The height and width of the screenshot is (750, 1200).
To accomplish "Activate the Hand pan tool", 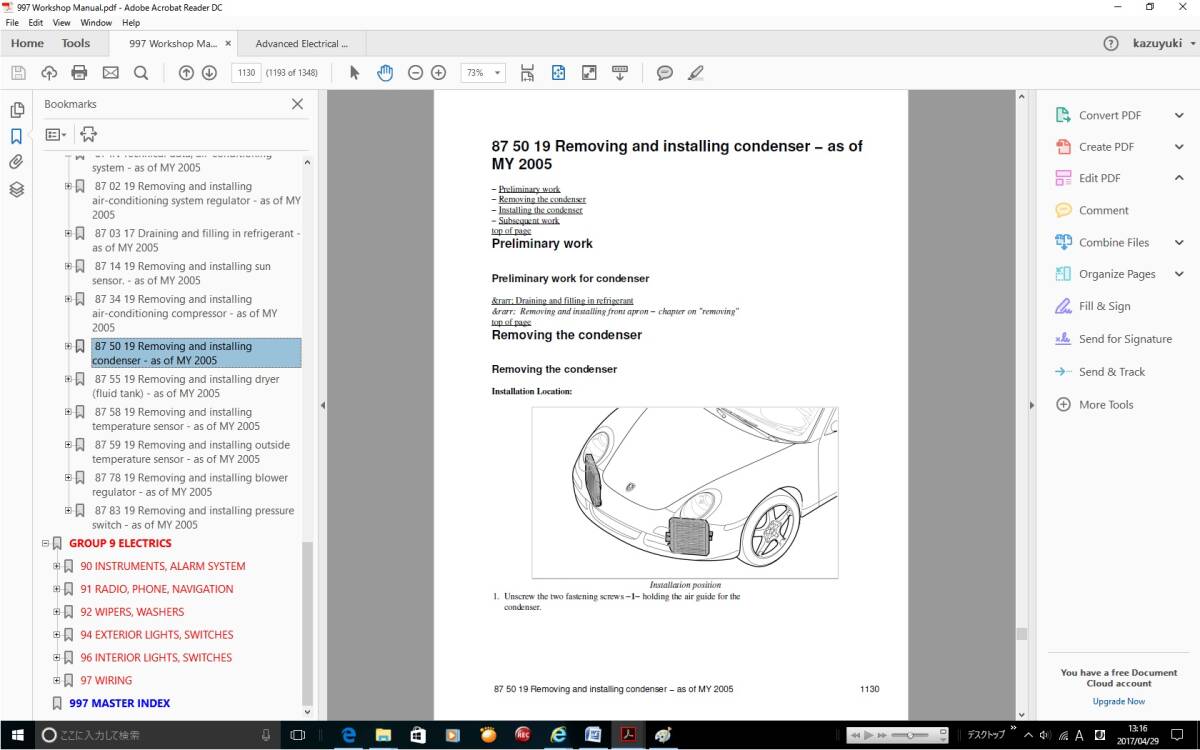I will [x=385, y=73].
